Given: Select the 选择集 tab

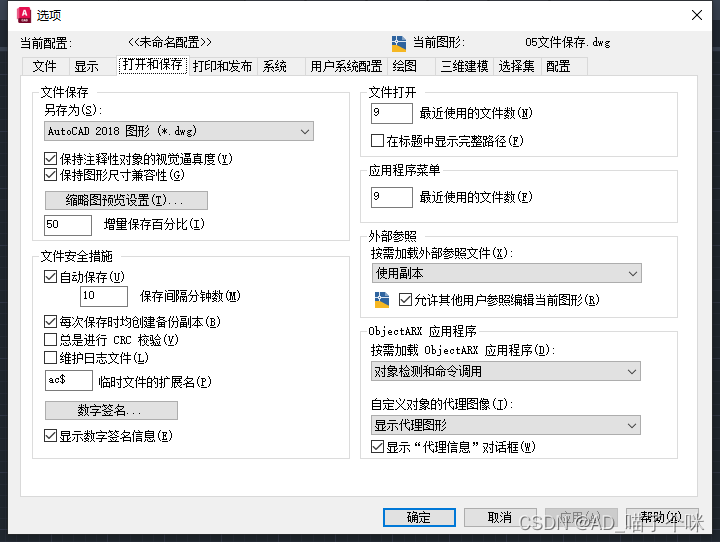Looking at the screenshot, I should 517,67.
